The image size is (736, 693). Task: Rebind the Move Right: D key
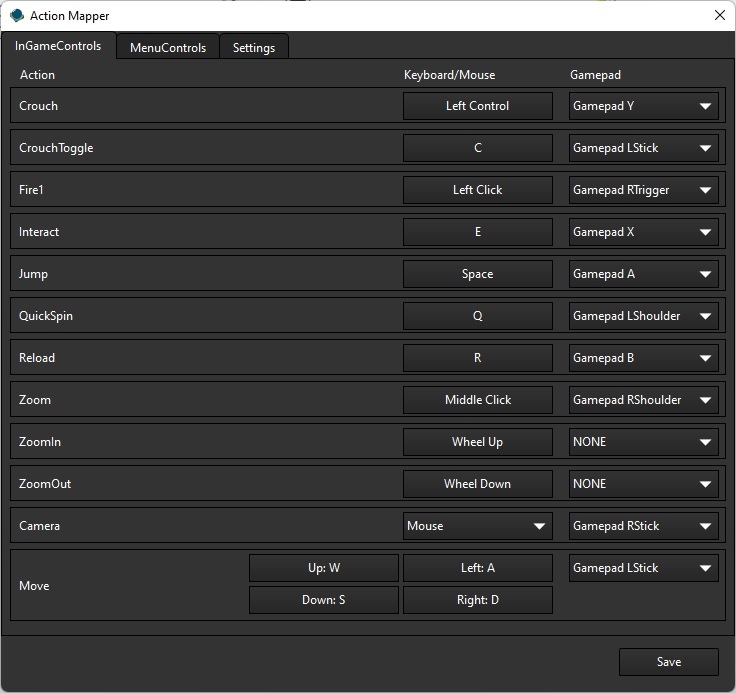(x=477, y=600)
